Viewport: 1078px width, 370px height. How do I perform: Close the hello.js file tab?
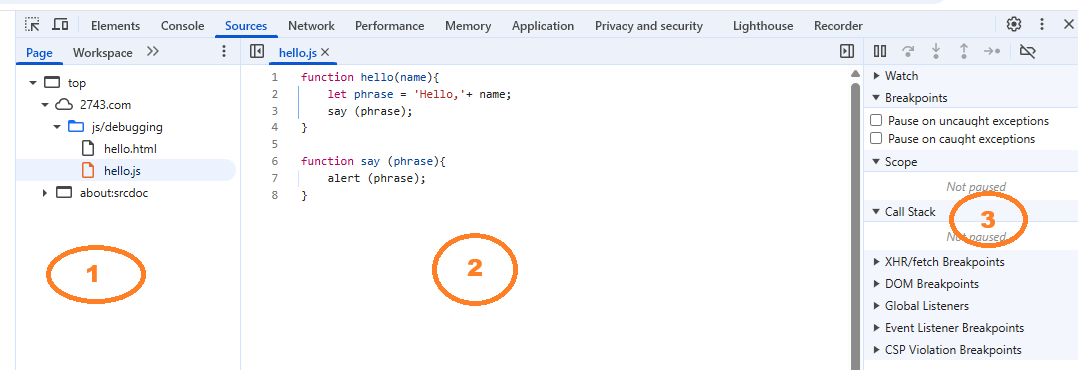[325, 52]
